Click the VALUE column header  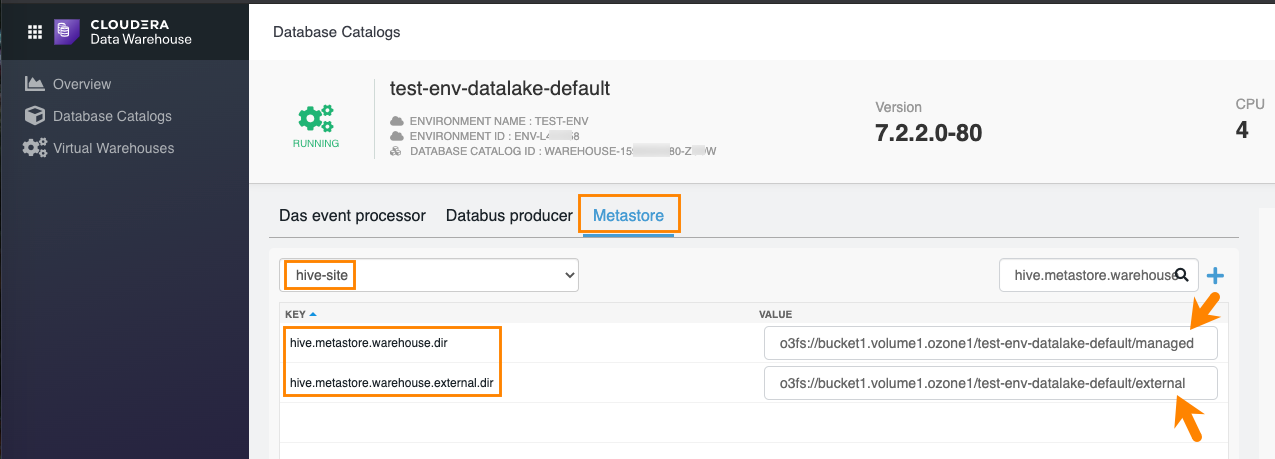pos(776,314)
